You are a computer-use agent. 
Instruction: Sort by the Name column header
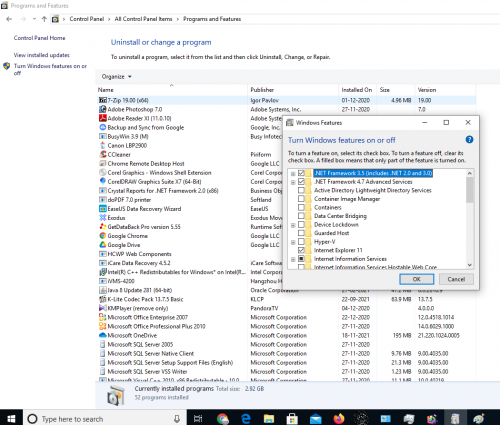point(172,90)
